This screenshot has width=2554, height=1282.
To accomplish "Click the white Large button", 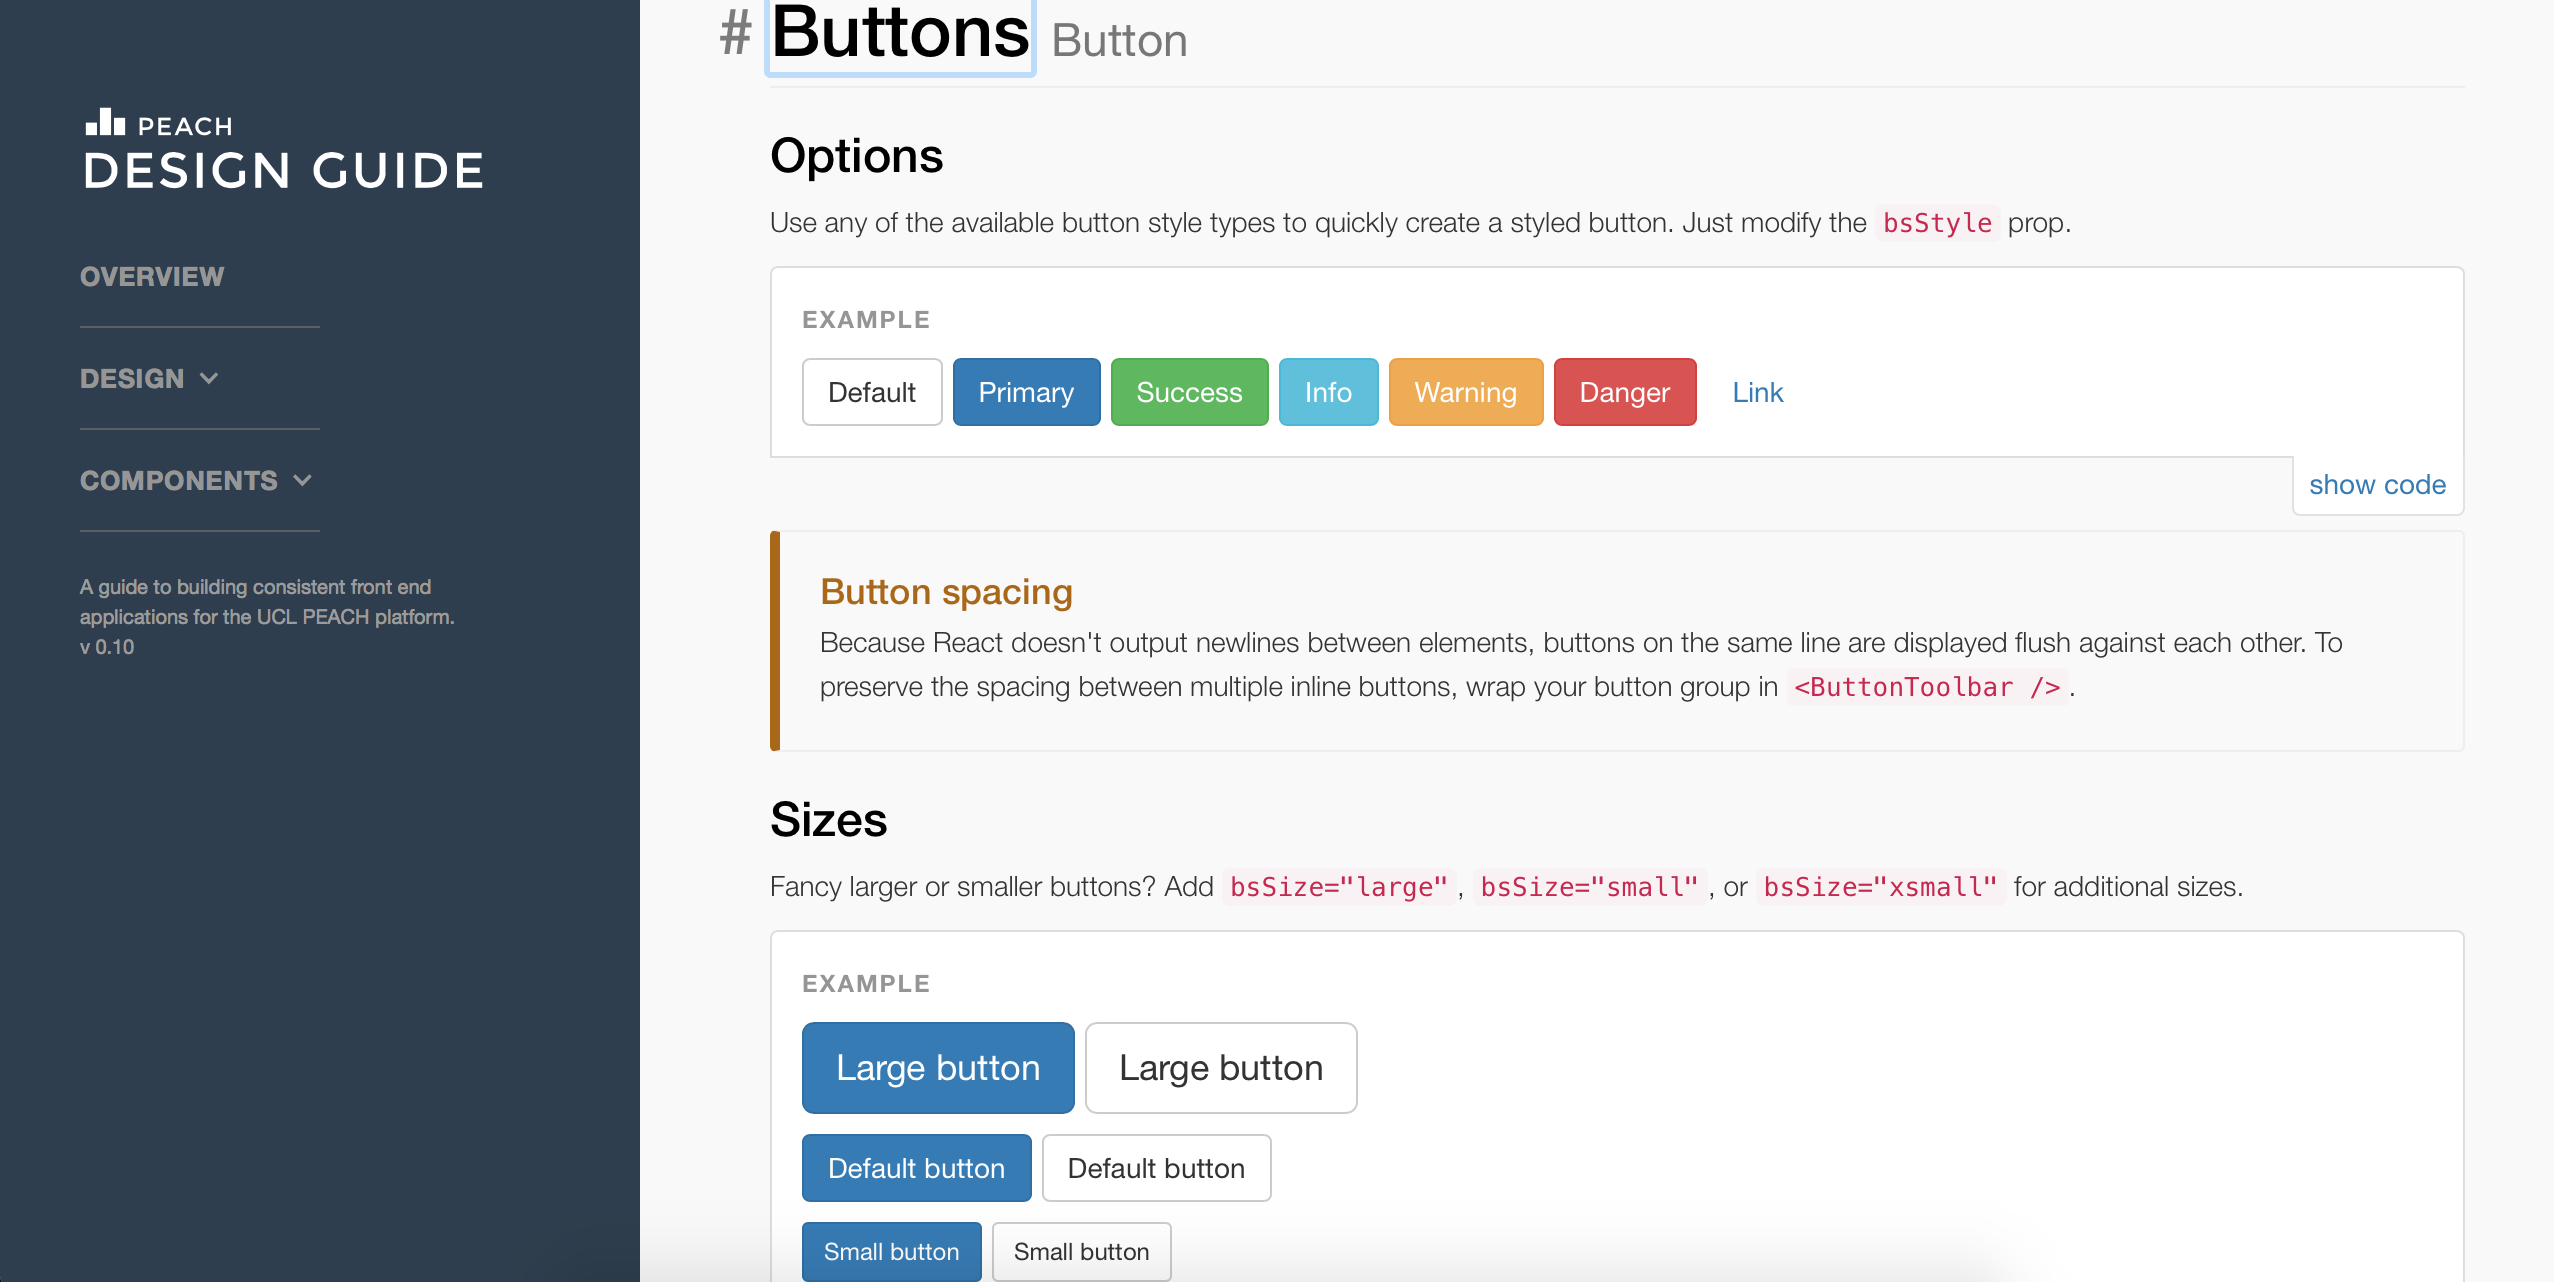I will pos(1221,1068).
